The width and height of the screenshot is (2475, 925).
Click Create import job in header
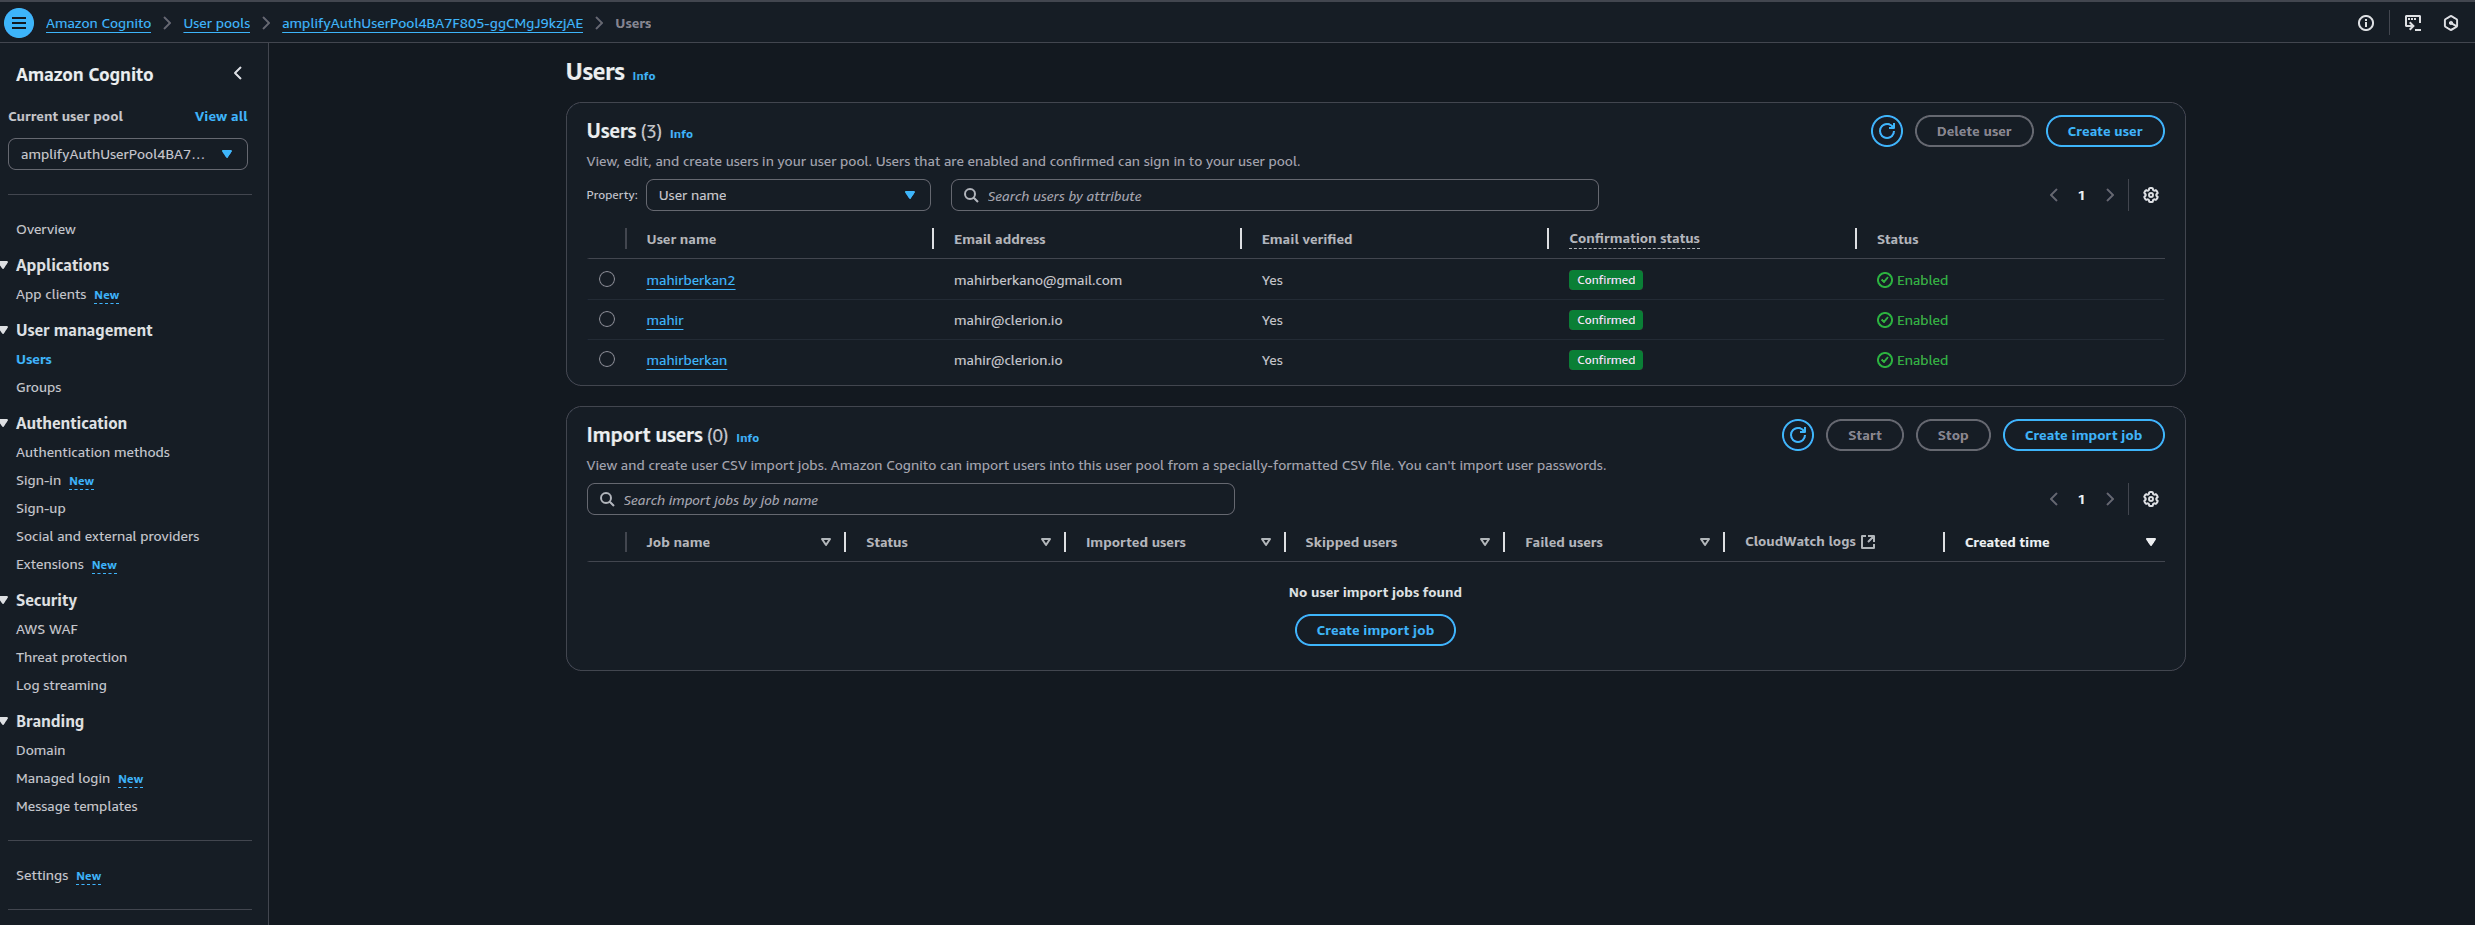(2083, 435)
